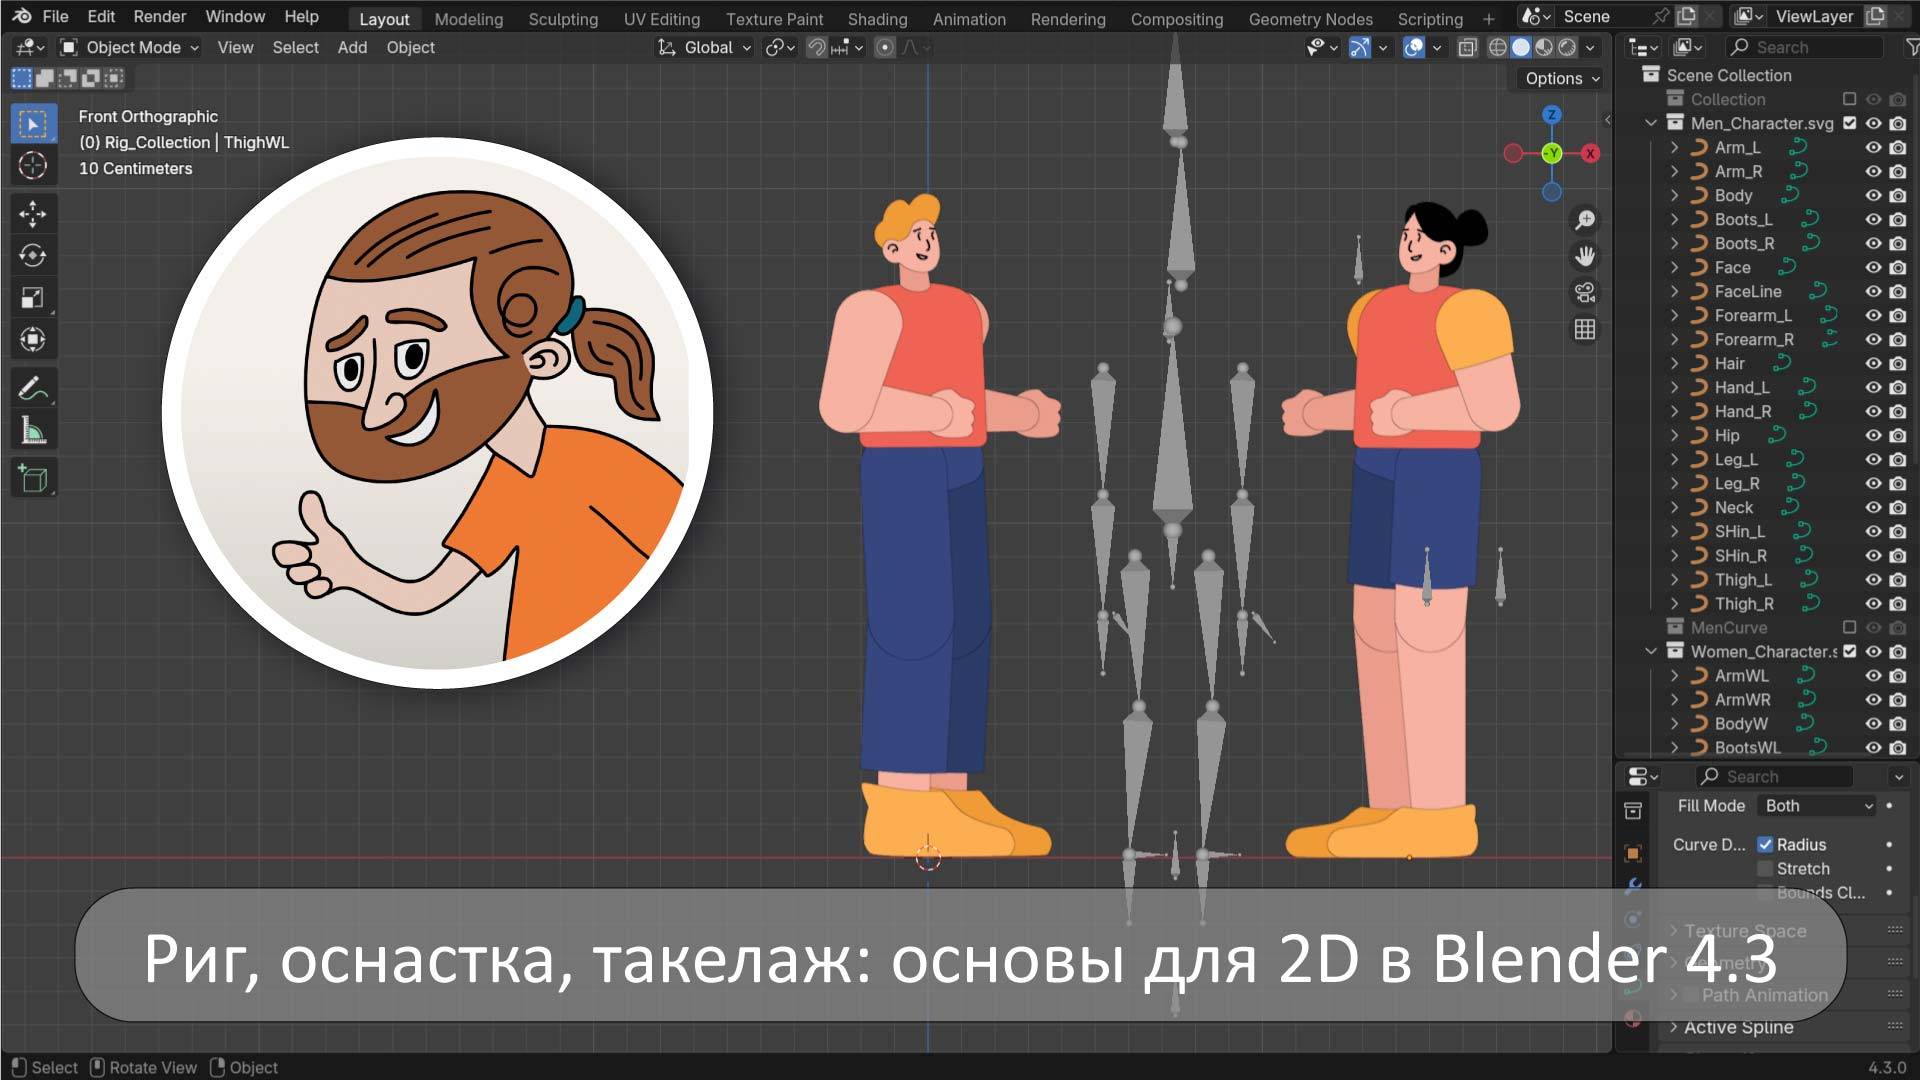Activate the Add Cube tool
Viewport: 1920px width, 1080px height.
[x=33, y=477]
